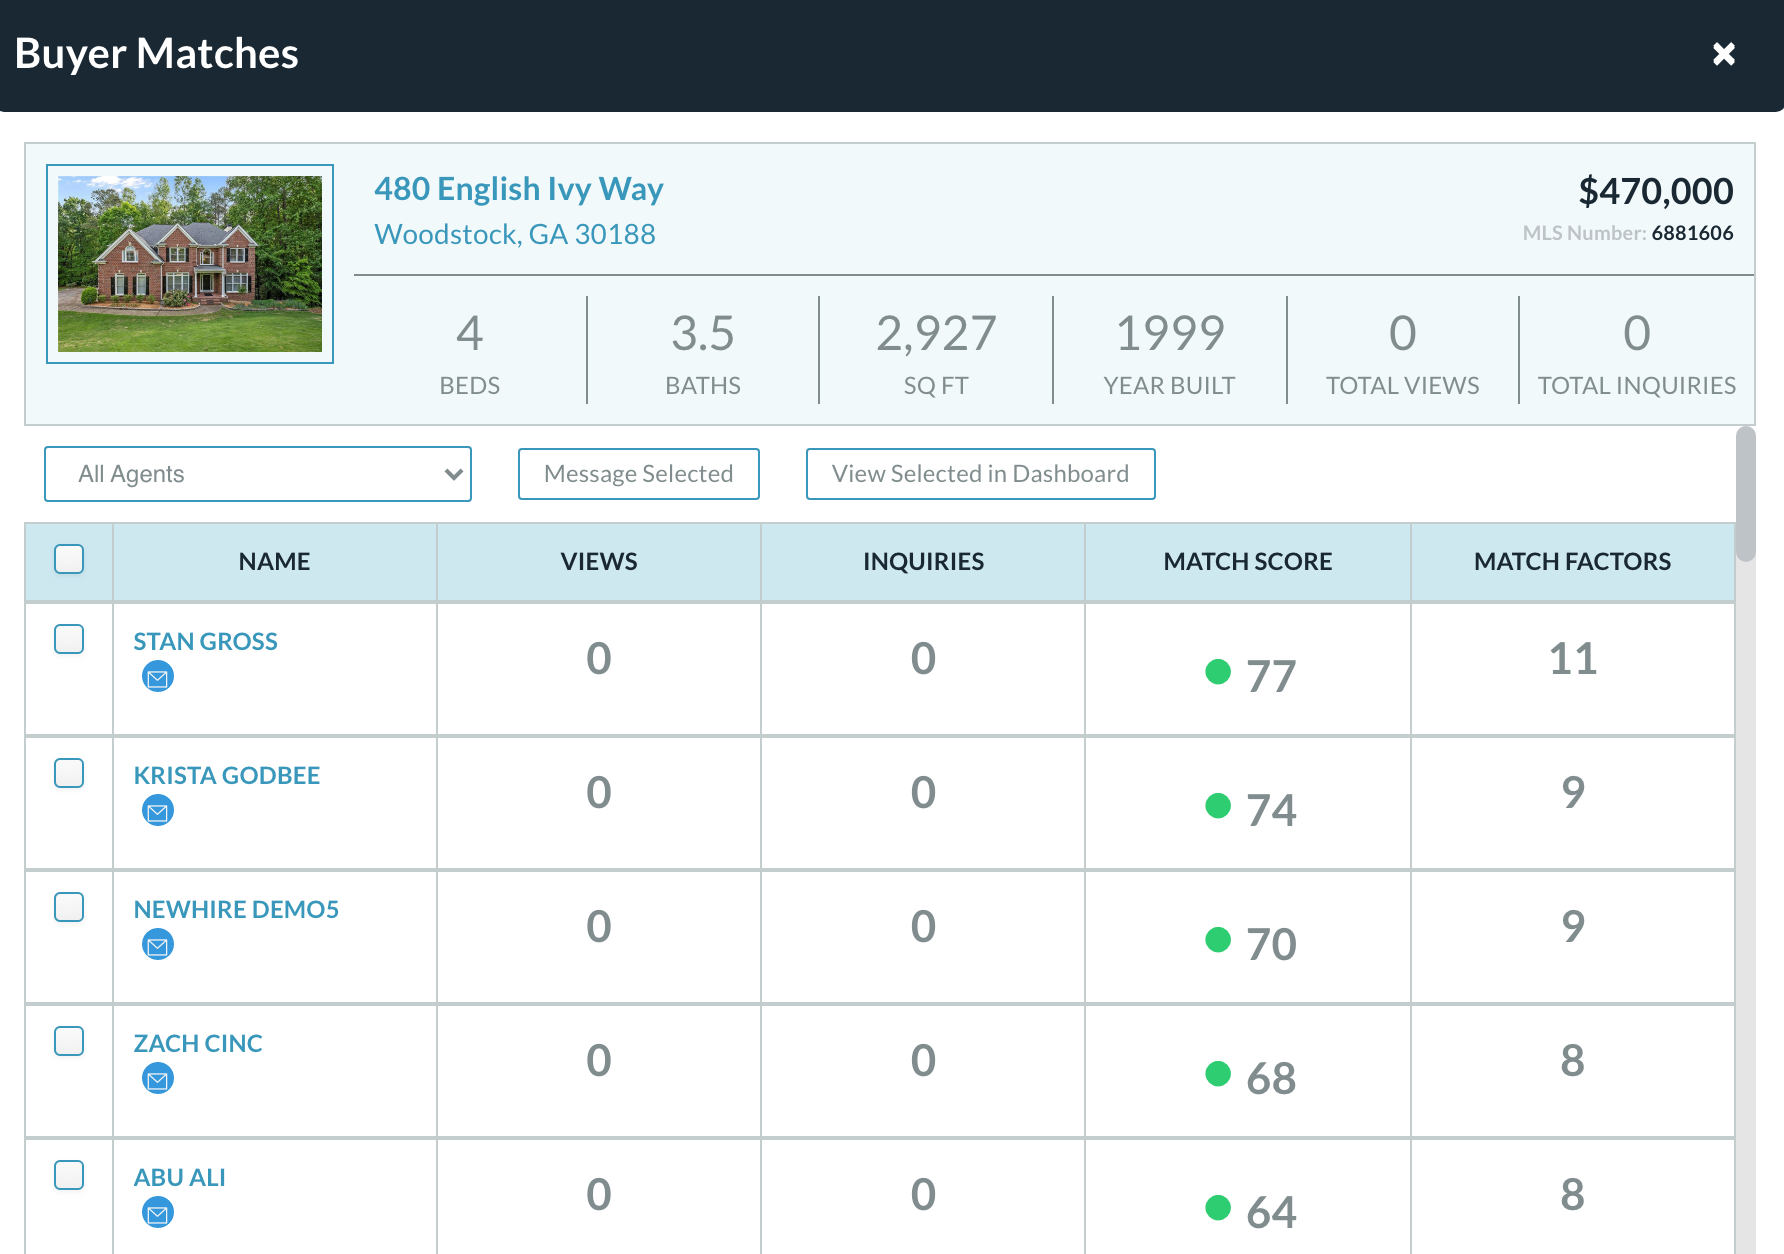This screenshot has width=1784, height=1254.
Task: Click the chevron on the agents selector
Action: tap(452, 474)
